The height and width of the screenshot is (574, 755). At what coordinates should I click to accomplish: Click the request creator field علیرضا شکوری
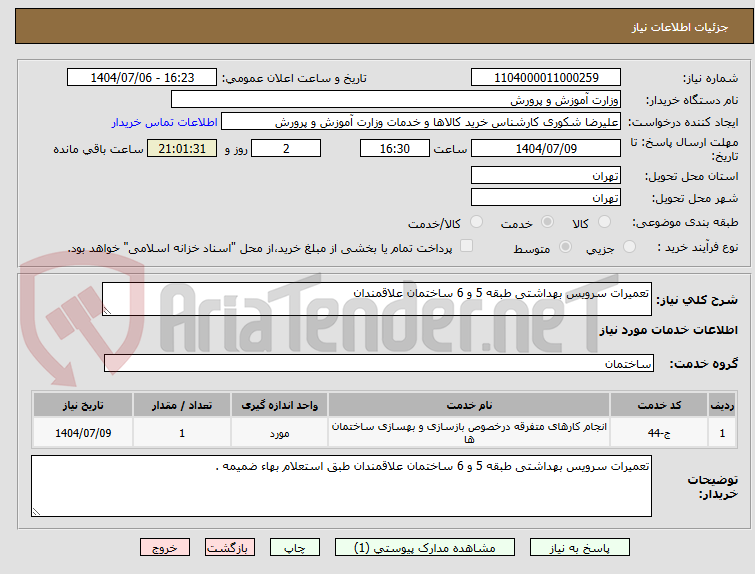pyautogui.click(x=421, y=122)
